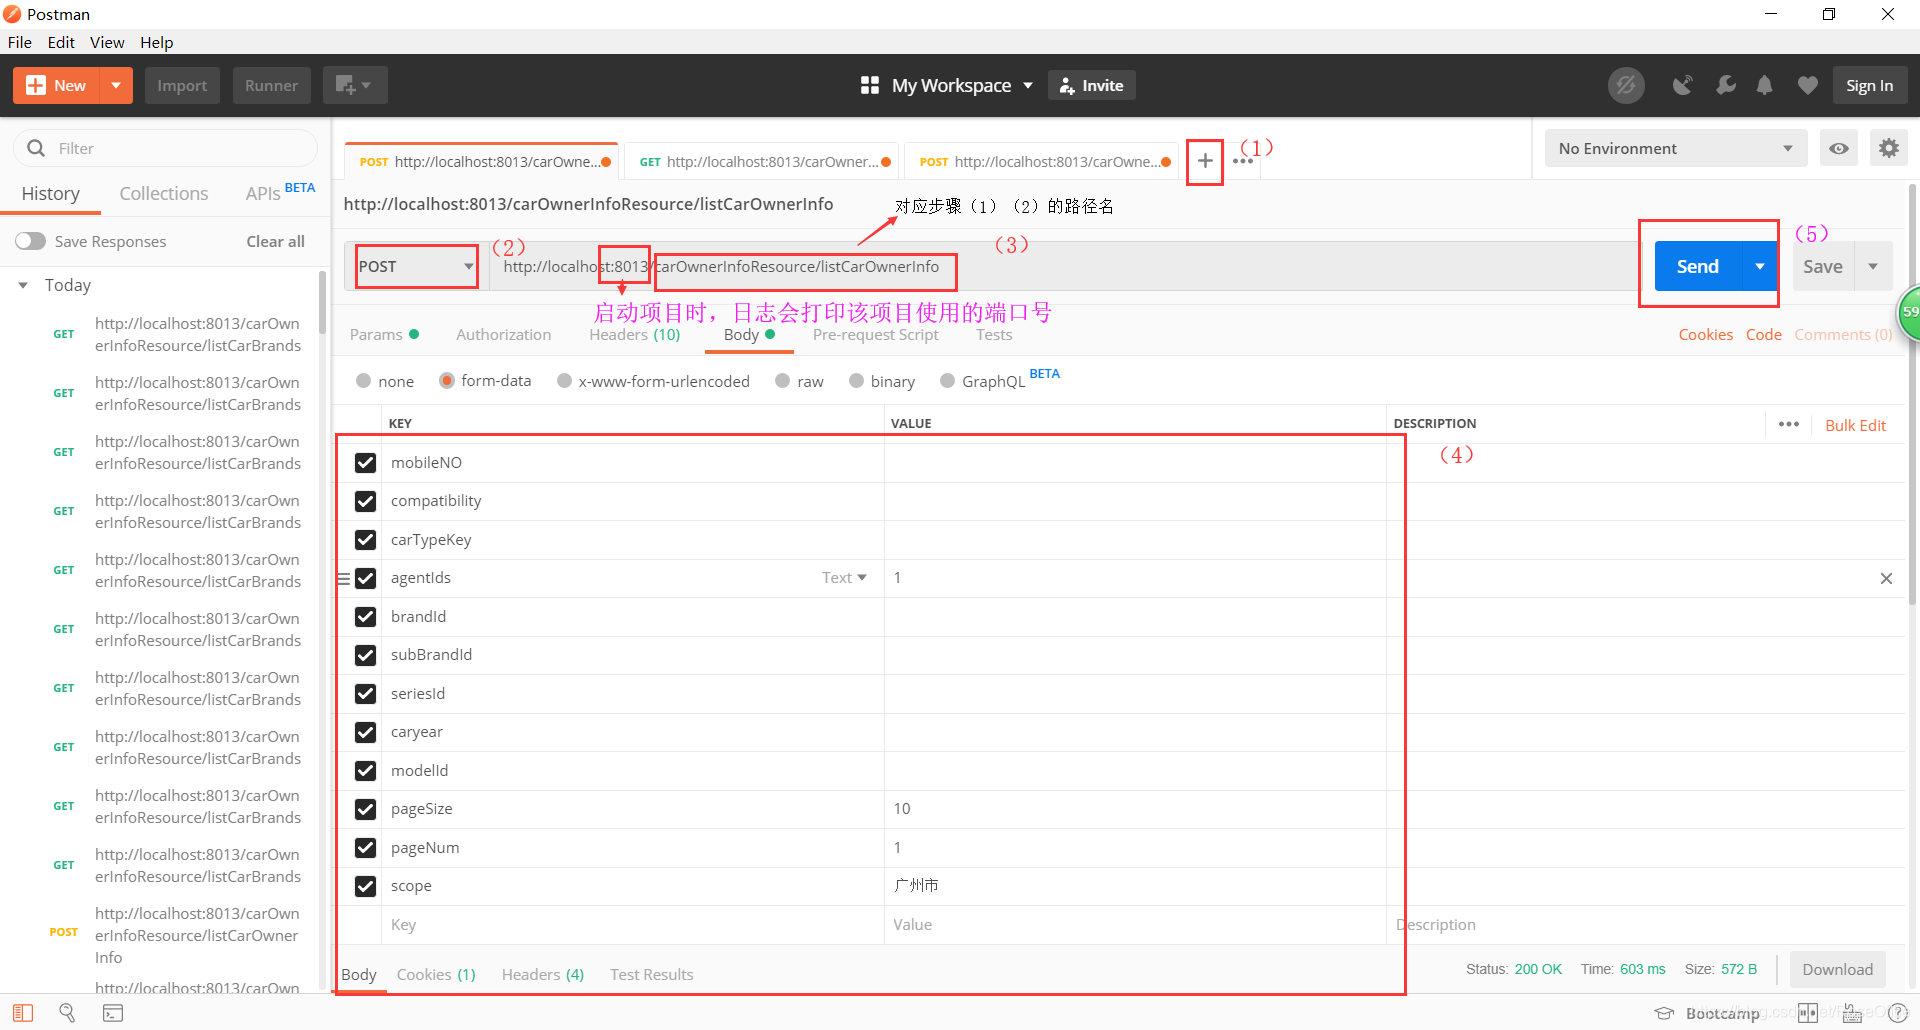Uncheck the compatibility parameter checkbox

coord(365,501)
